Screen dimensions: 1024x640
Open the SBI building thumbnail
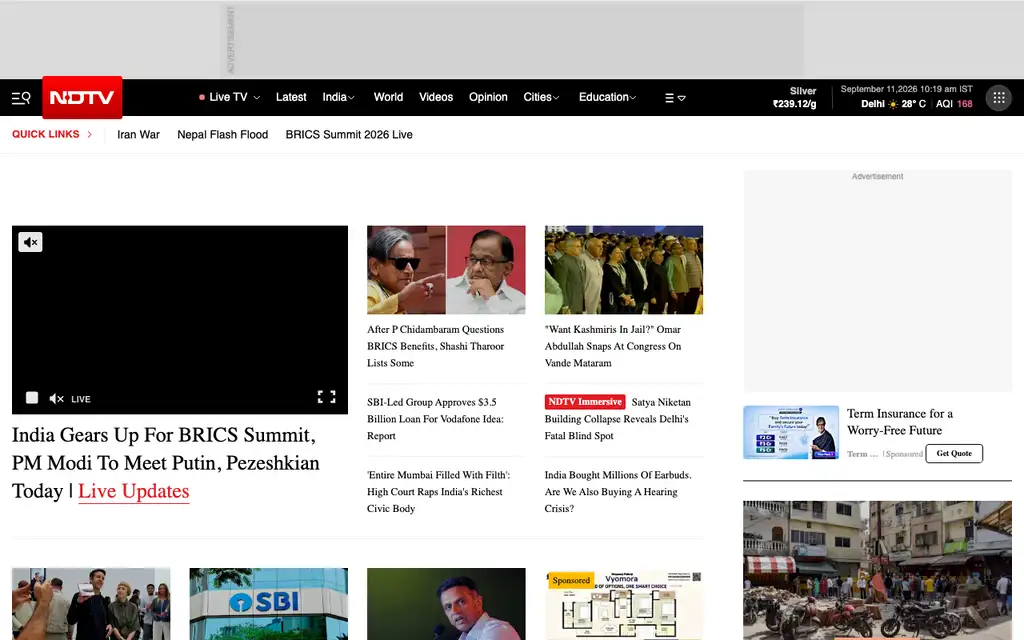(268, 604)
